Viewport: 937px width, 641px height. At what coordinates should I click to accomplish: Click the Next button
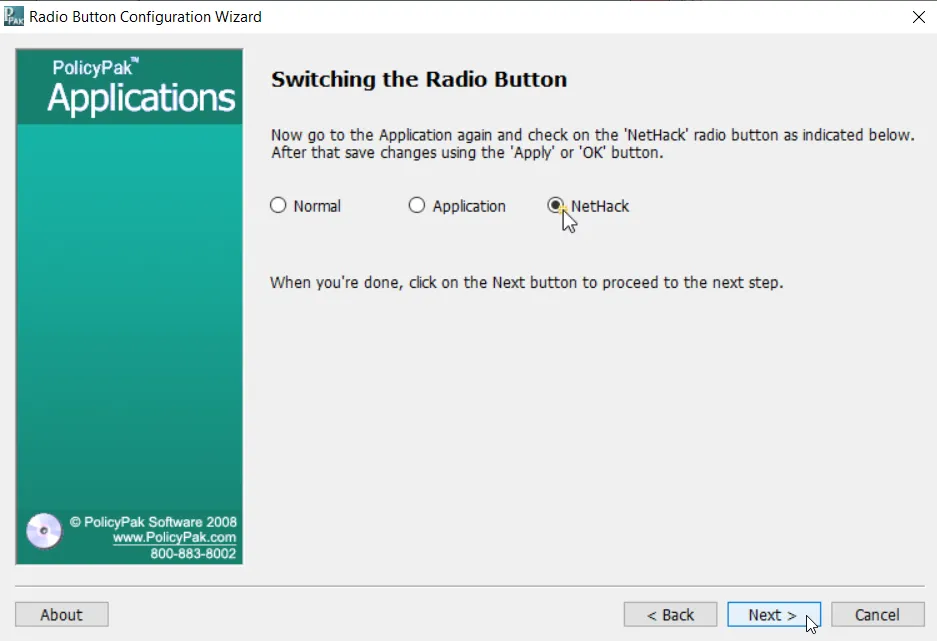tap(774, 614)
